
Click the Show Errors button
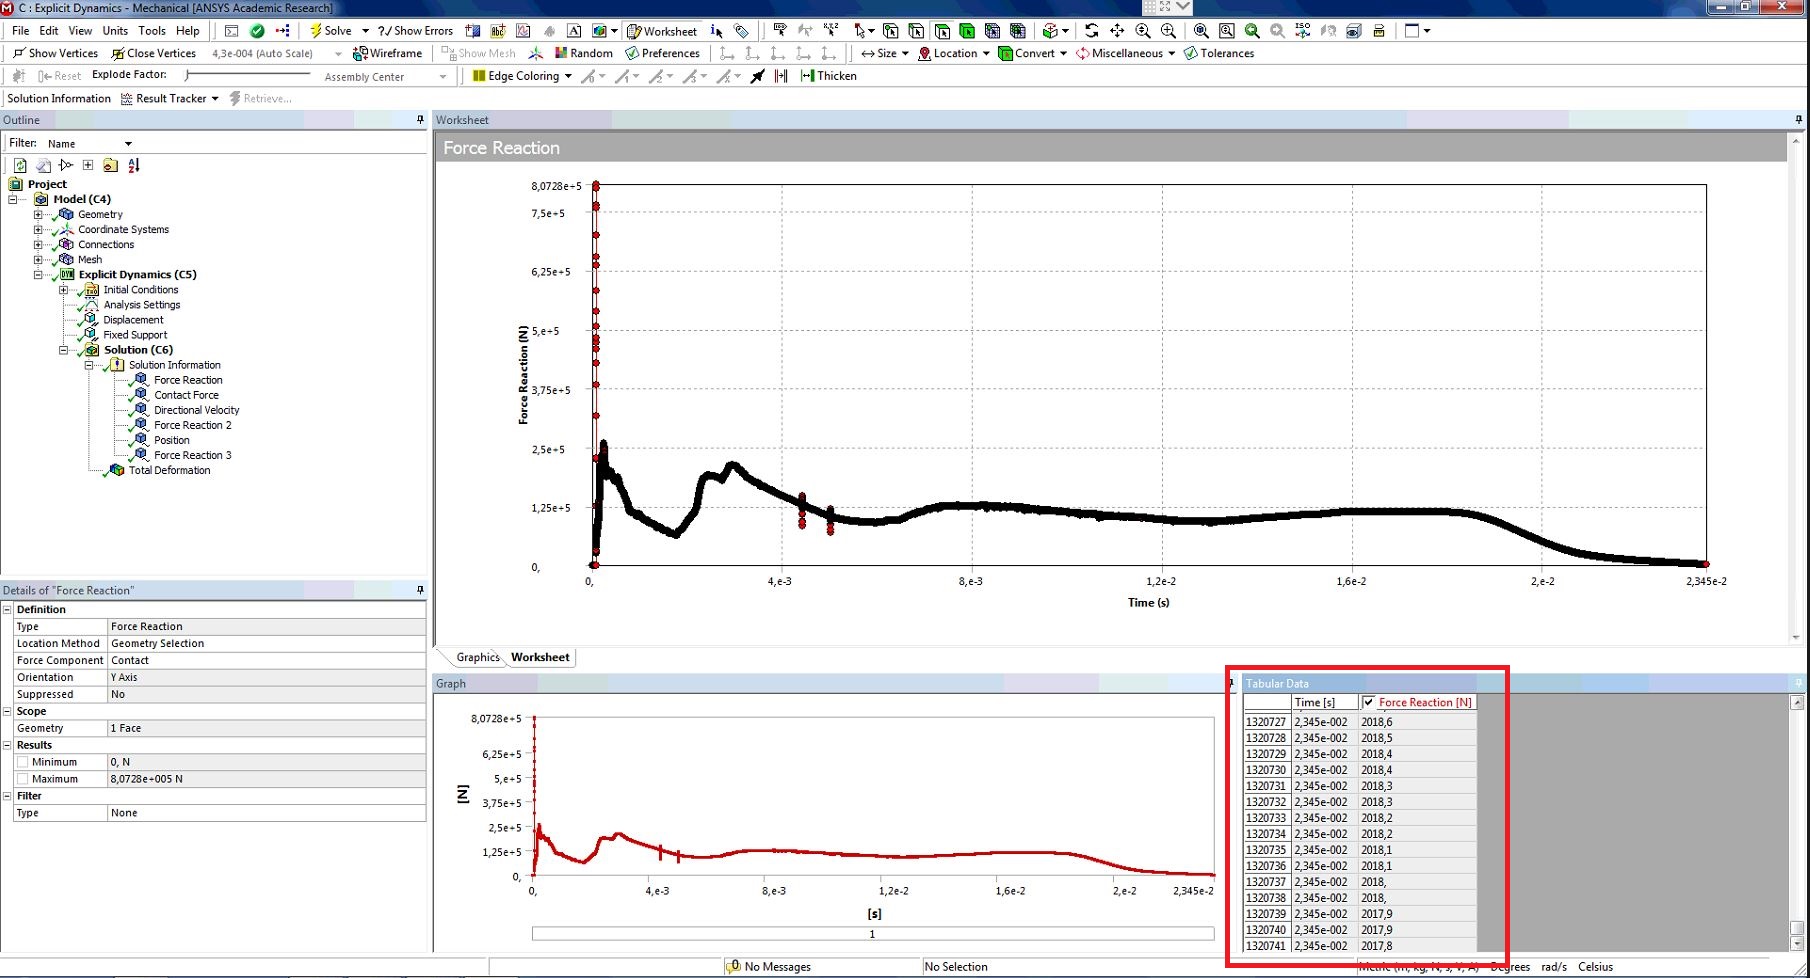pos(415,31)
